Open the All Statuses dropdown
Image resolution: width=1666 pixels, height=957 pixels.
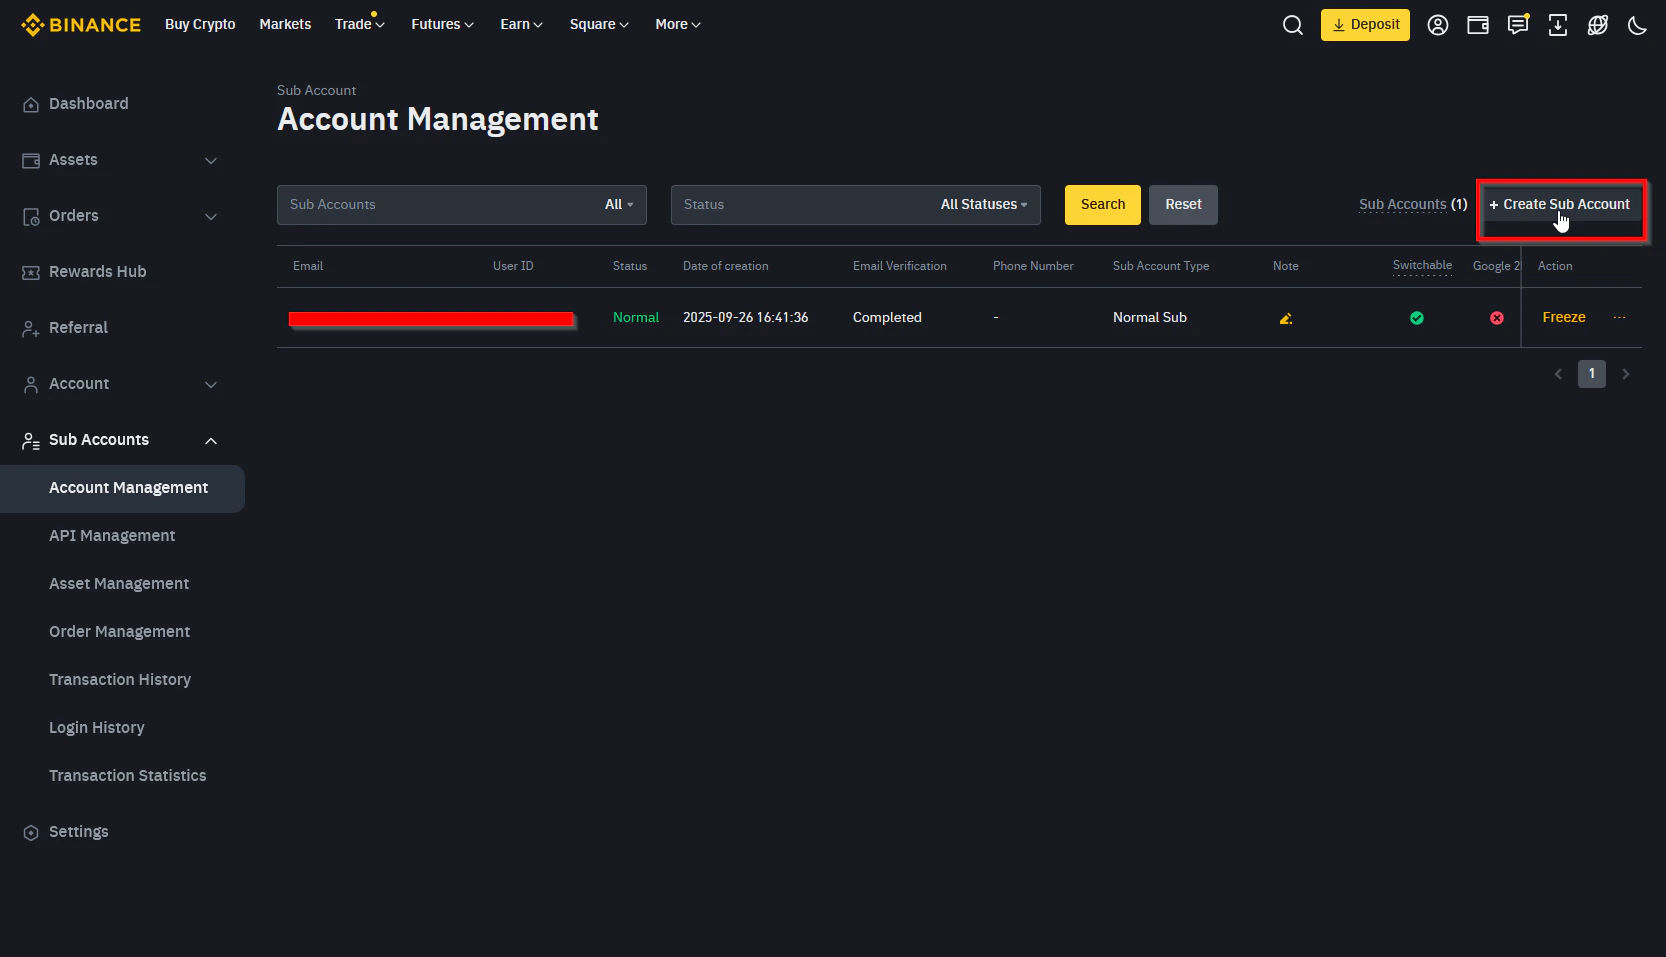click(x=983, y=204)
